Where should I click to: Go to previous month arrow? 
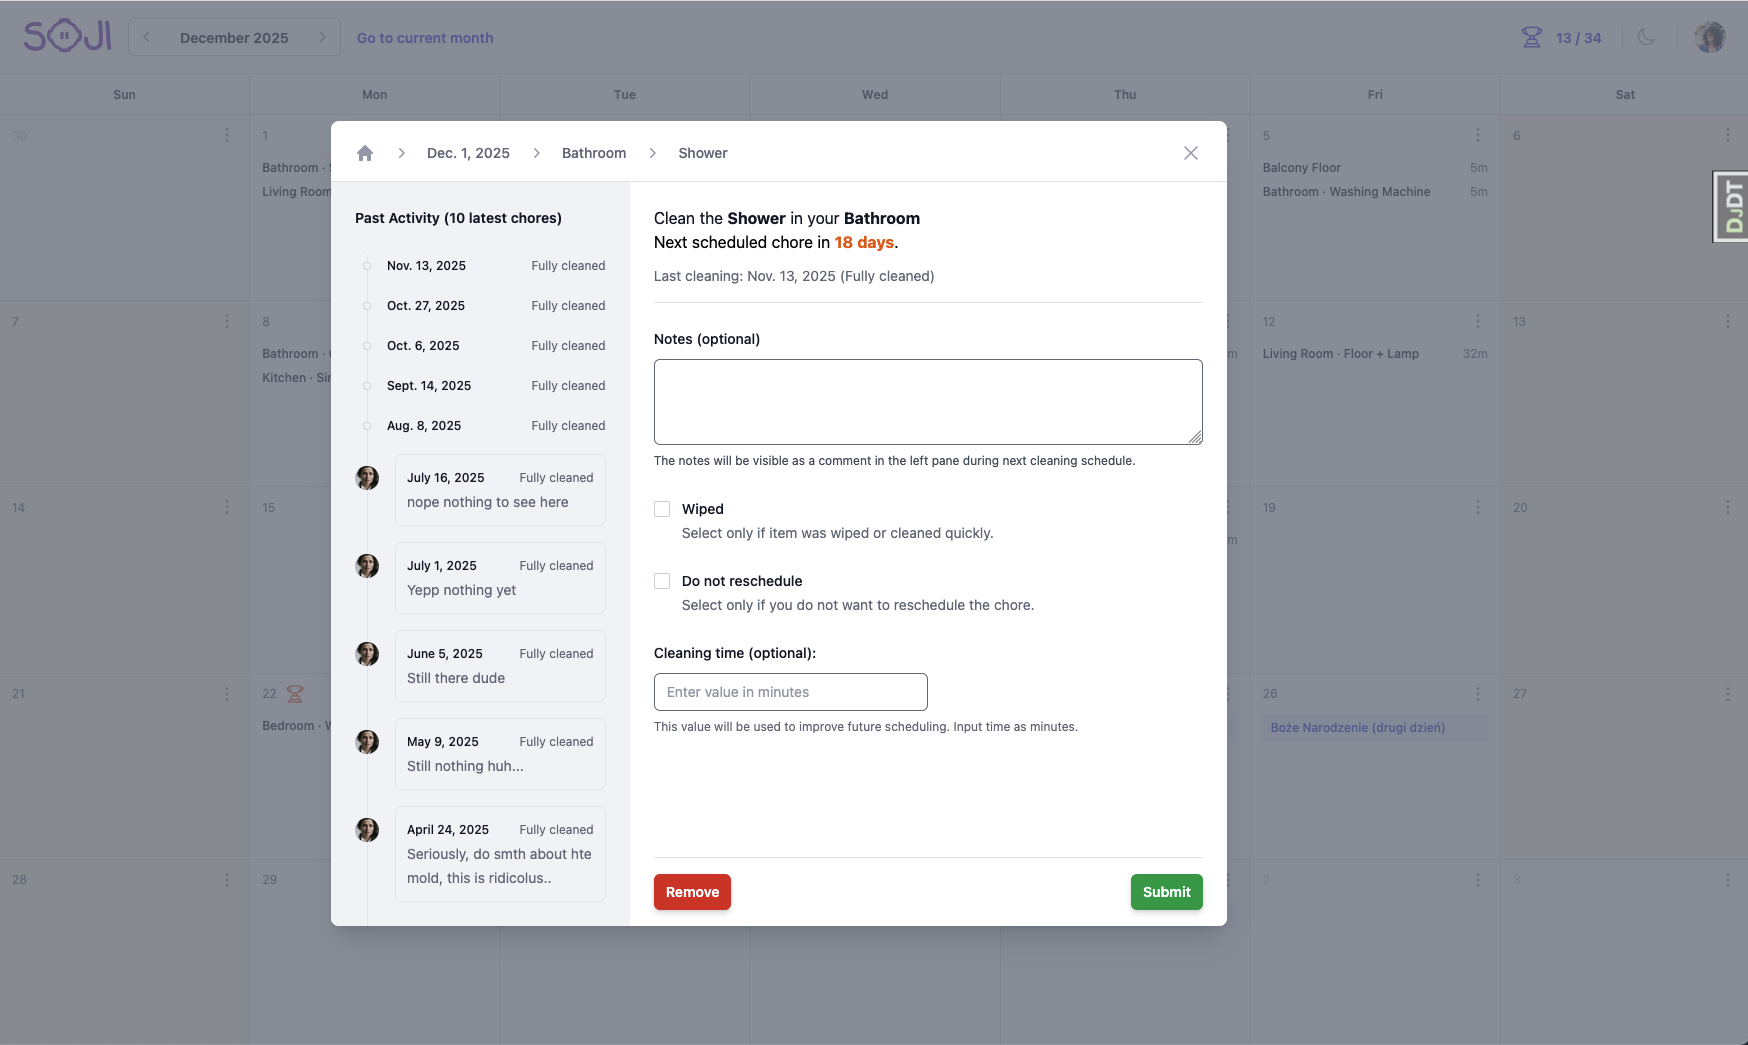pos(147,38)
